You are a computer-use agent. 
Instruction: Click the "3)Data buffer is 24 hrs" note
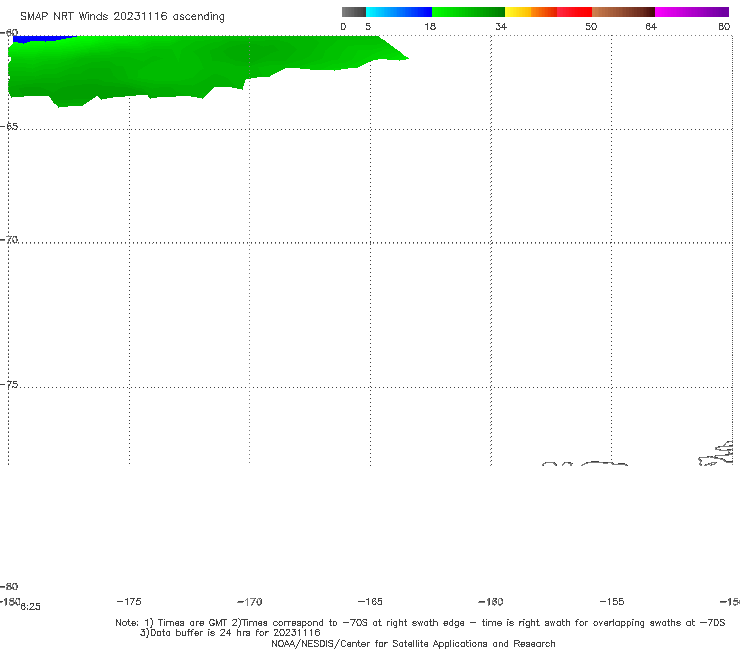click(230, 633)
